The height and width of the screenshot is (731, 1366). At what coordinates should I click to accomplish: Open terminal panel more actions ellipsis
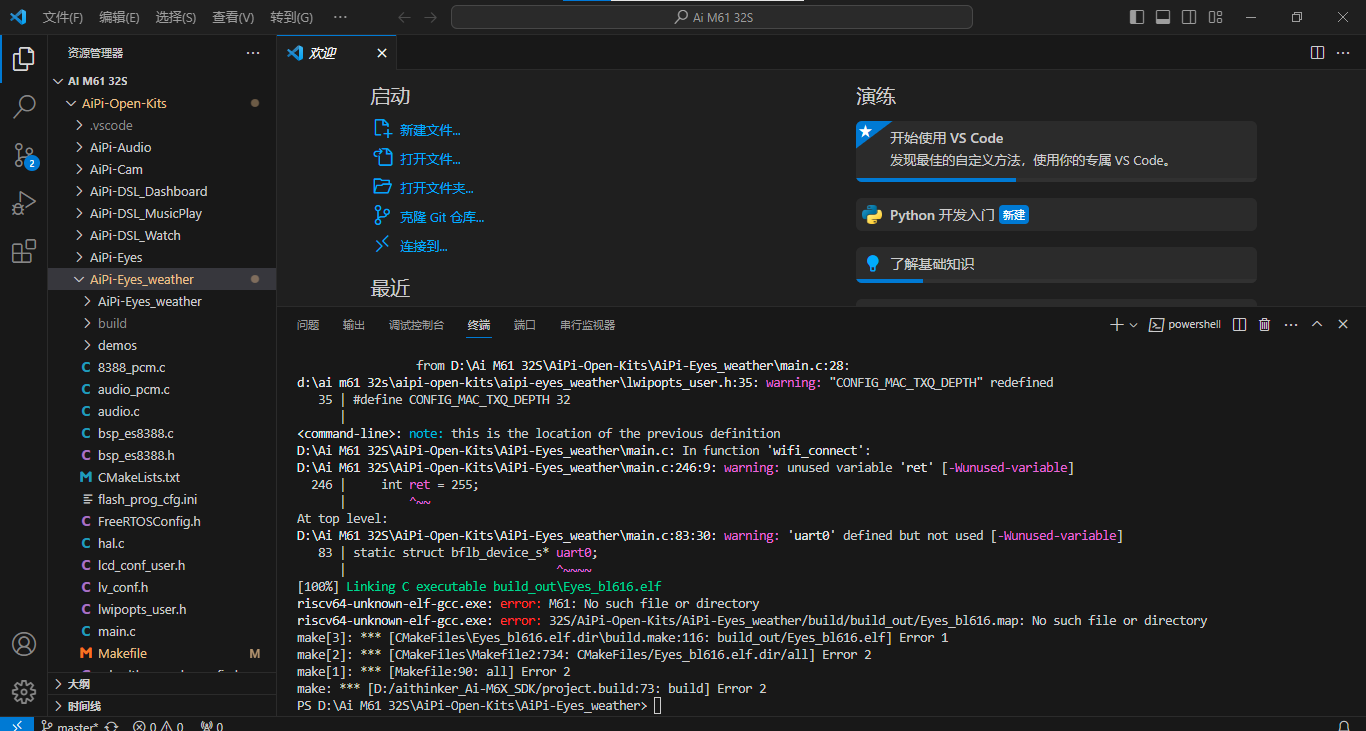click(x=1291, y=325)
